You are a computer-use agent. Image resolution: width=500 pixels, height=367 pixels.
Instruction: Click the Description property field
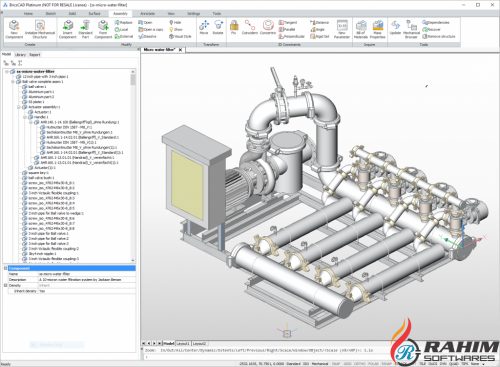(x=87, y=280)
